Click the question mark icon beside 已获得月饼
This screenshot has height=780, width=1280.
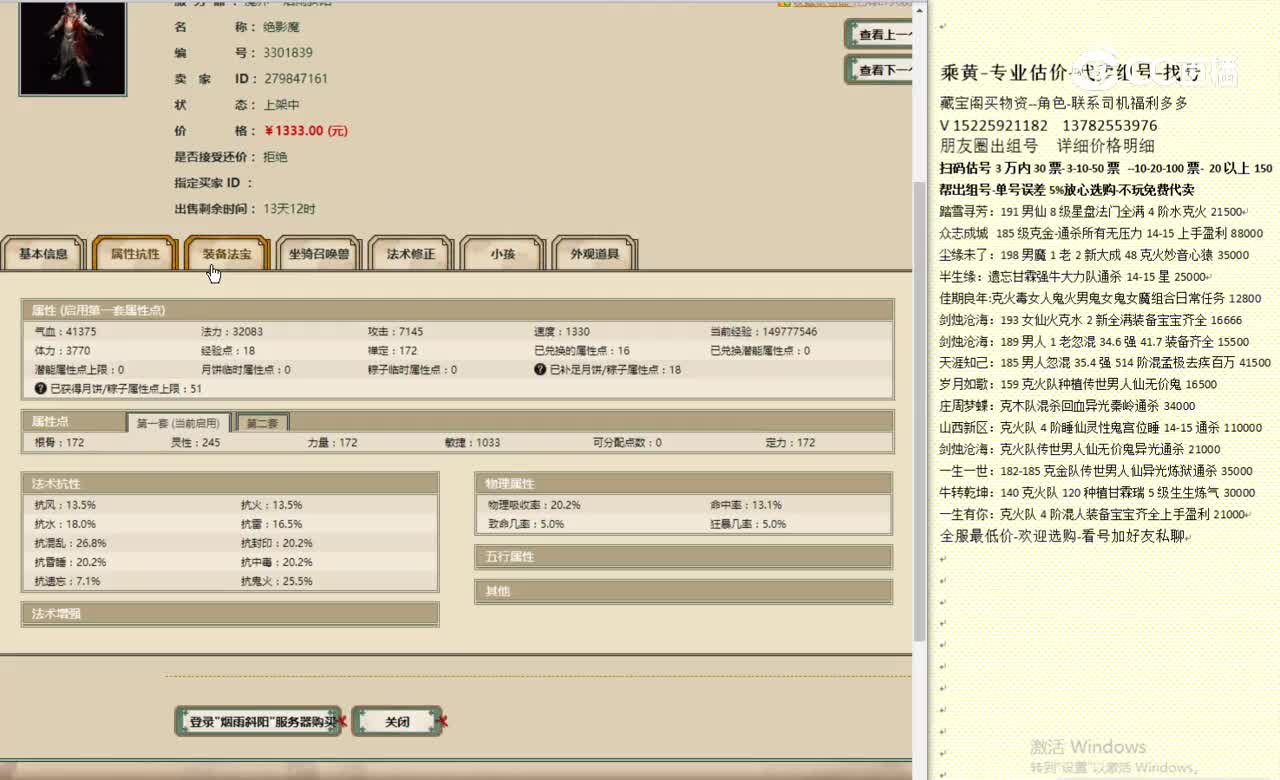pyautogui.click(x=41, y=388)
